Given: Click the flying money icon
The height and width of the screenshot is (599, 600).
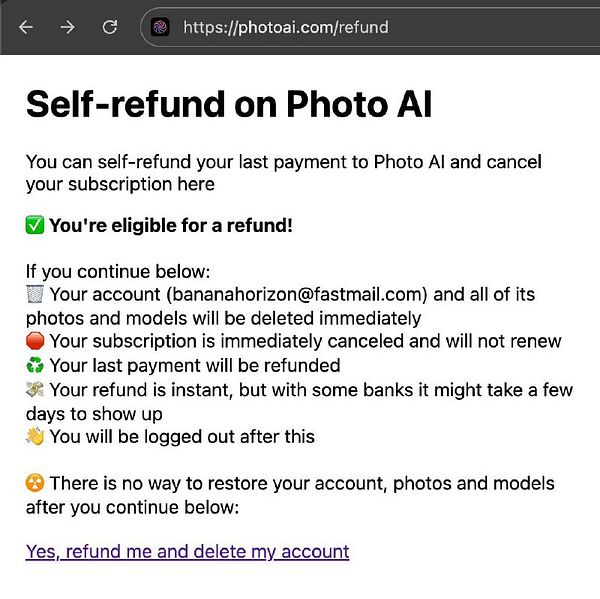Looking at the screenshot, I should [x=35, y=389].
